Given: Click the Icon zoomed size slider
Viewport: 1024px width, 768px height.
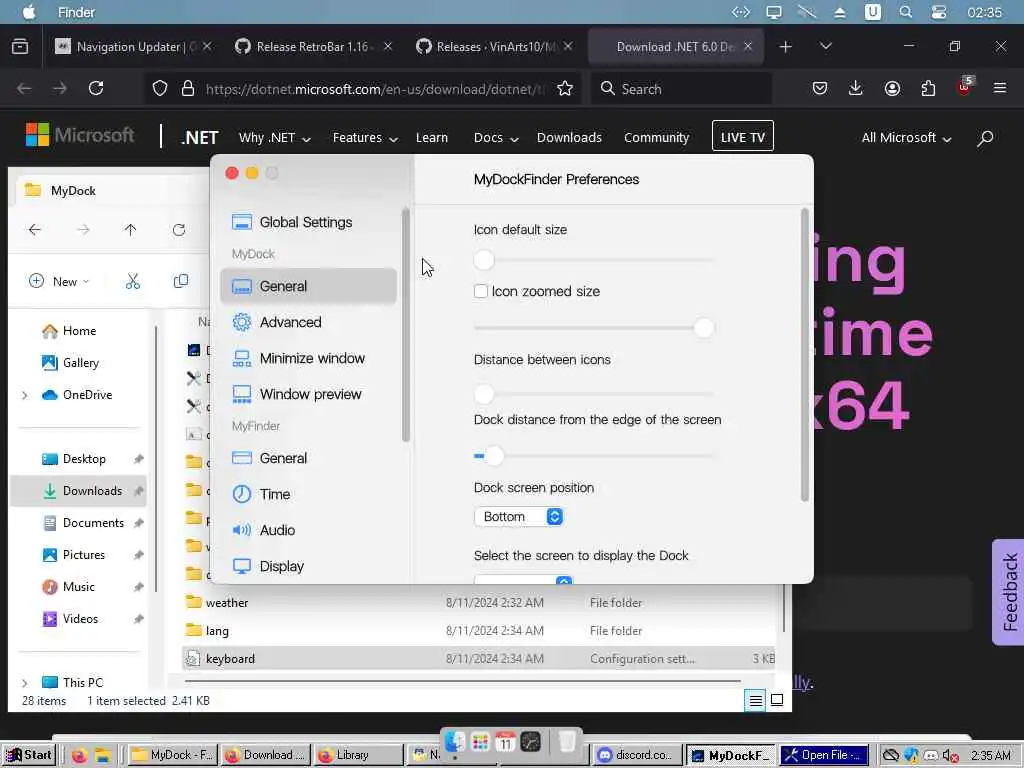Looking at the screenshot, I should (x=594, y=328).
